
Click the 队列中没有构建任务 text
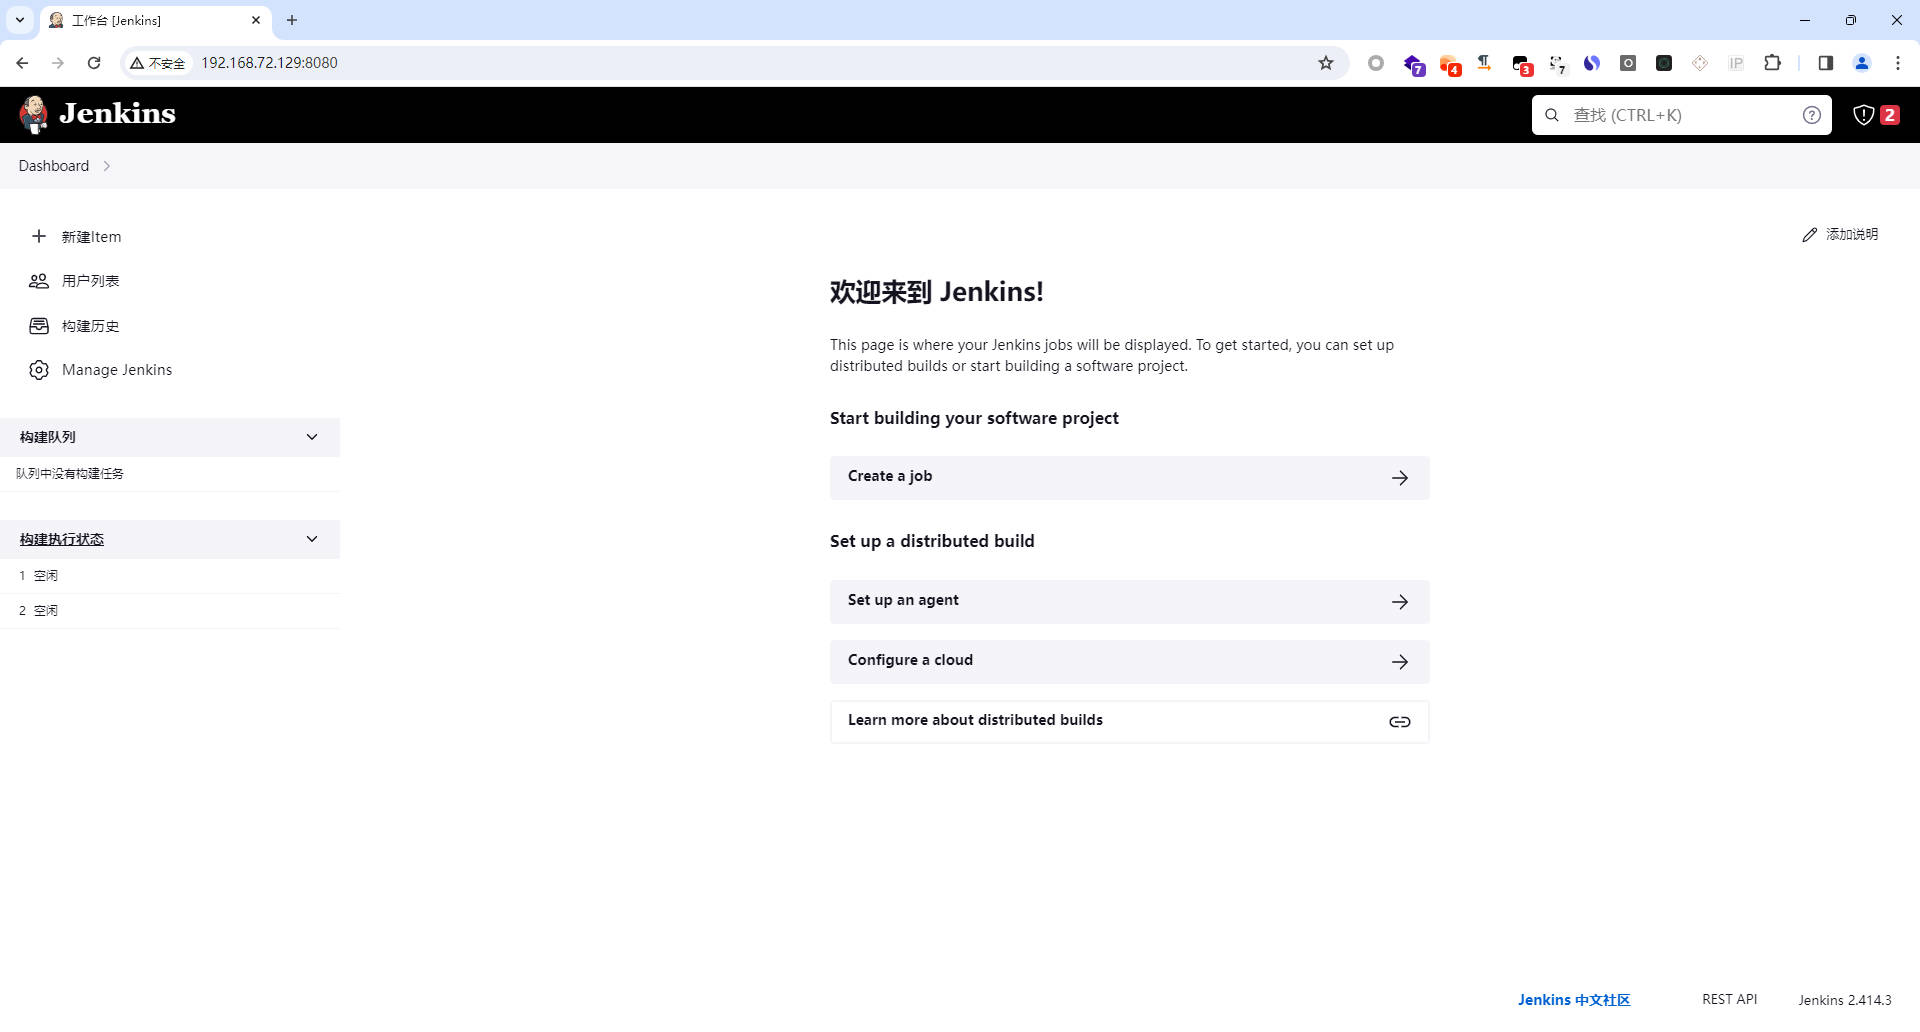(70, 474)
